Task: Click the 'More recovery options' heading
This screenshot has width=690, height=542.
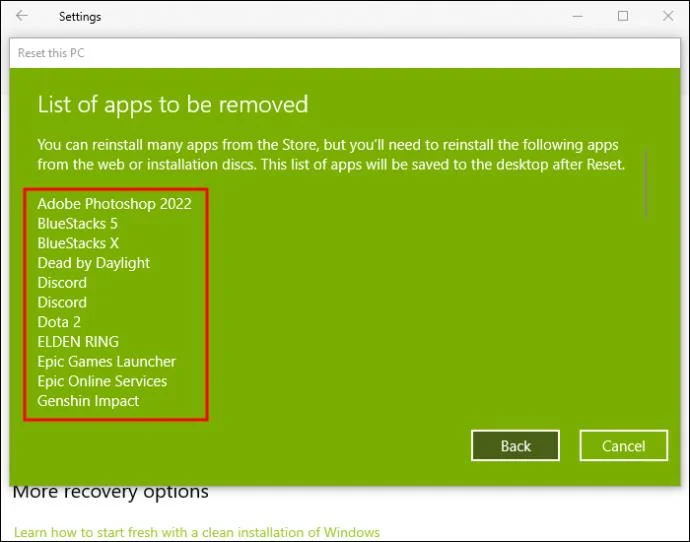Action: coord(110,492)
